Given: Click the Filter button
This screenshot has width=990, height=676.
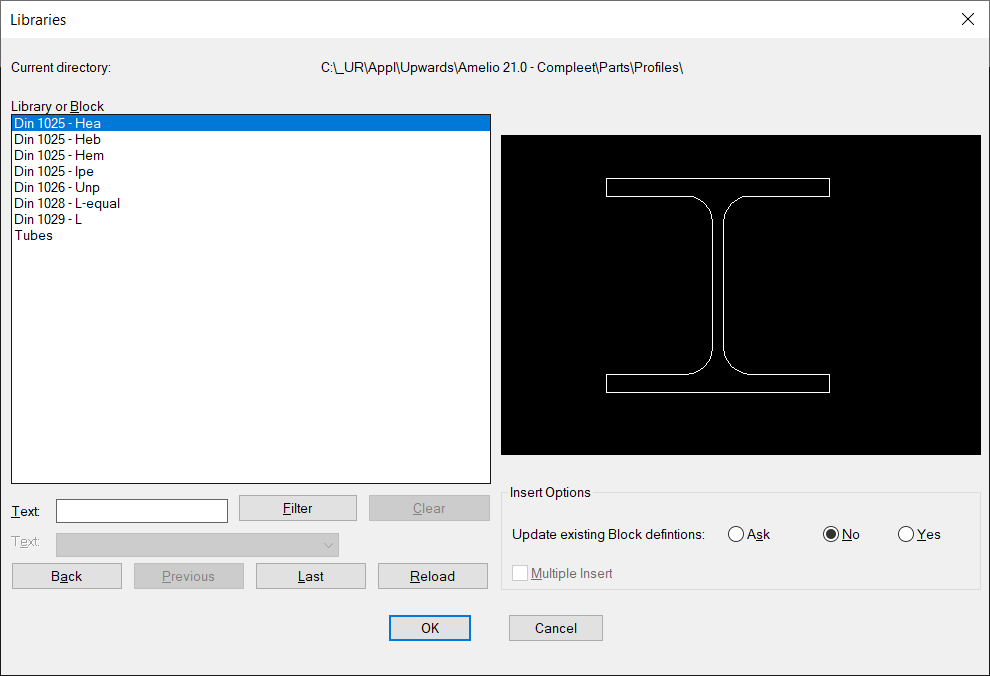Looking at the screenshot, I should tap(297, 508).
